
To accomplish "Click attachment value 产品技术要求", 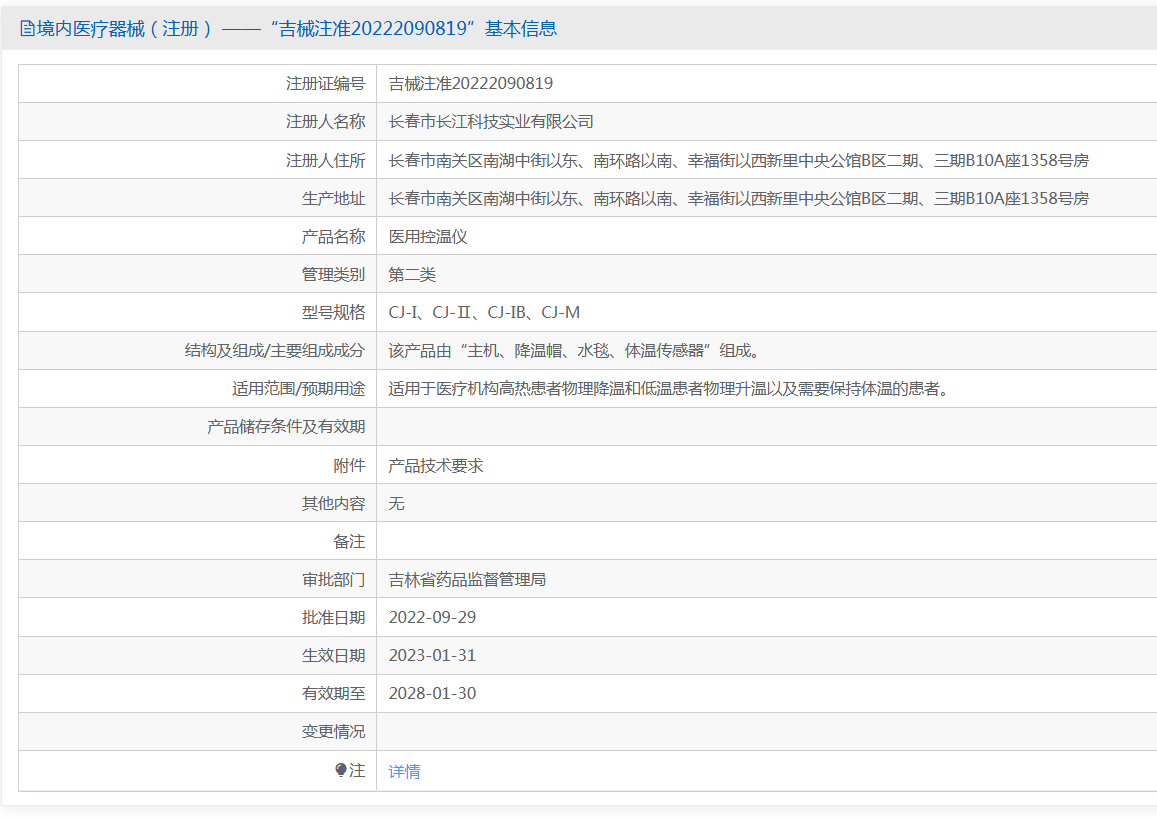I will [x=436, y=465].
